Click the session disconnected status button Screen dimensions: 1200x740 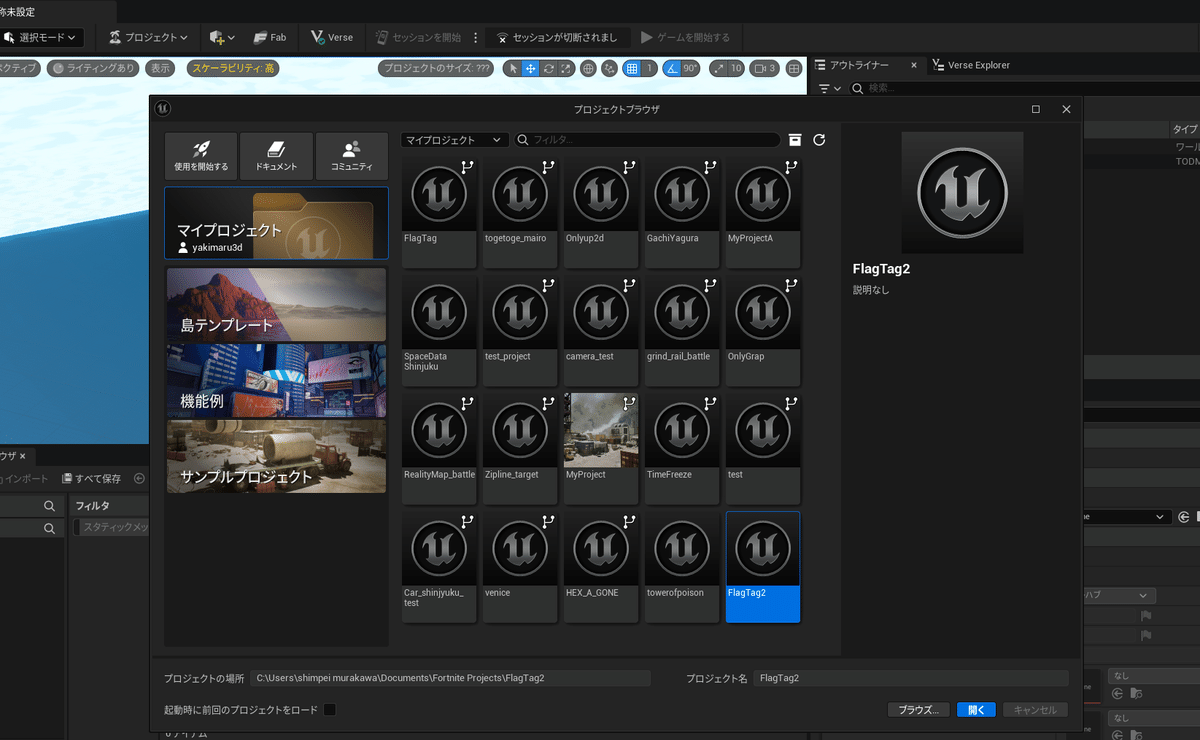click(x=558, y=37)
